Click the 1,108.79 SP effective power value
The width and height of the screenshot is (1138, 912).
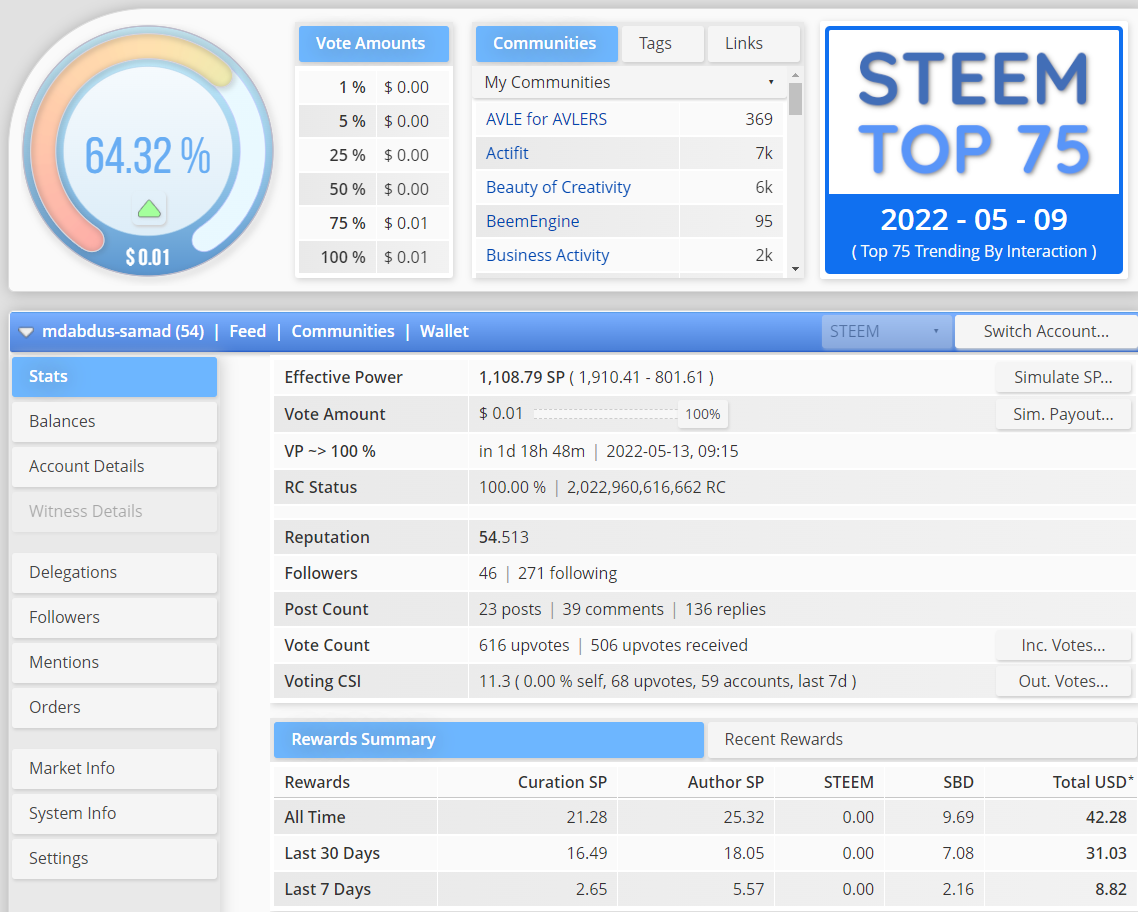pyautogui.click(x=522, y=377)
